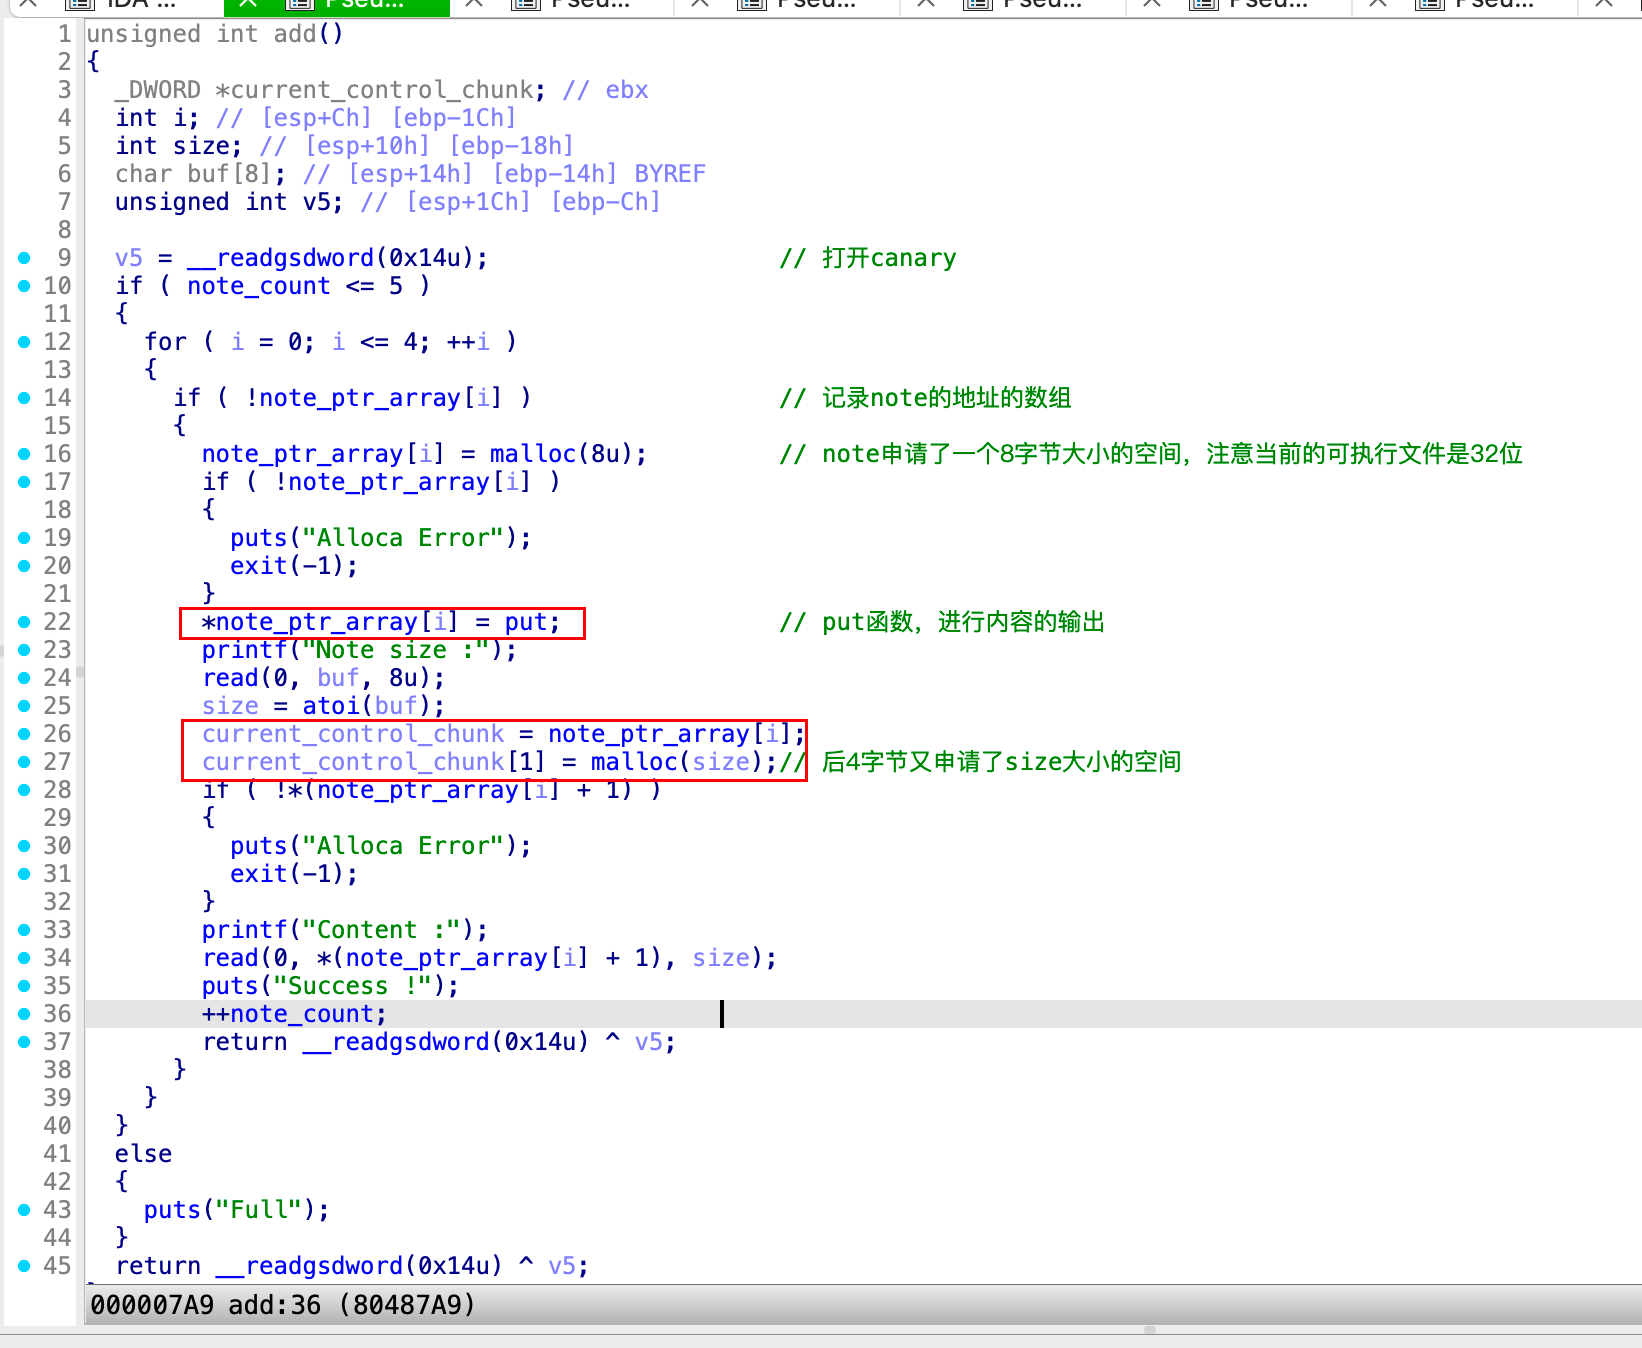Image resolution: width=1642 pixels, height=1348 pixels.
Task: Toggle the line marker on line 22
Action: [25, 621]
